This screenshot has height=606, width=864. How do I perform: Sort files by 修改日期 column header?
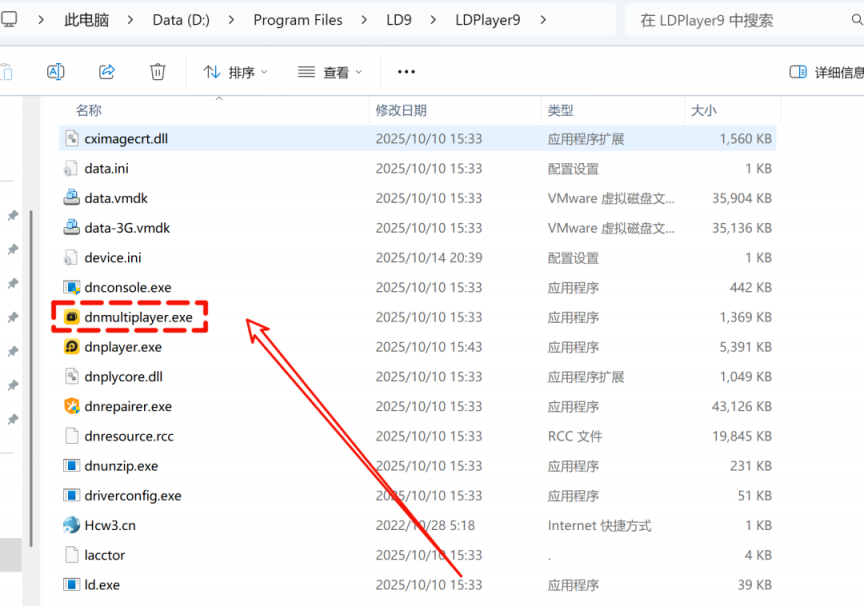click(401, 110)
